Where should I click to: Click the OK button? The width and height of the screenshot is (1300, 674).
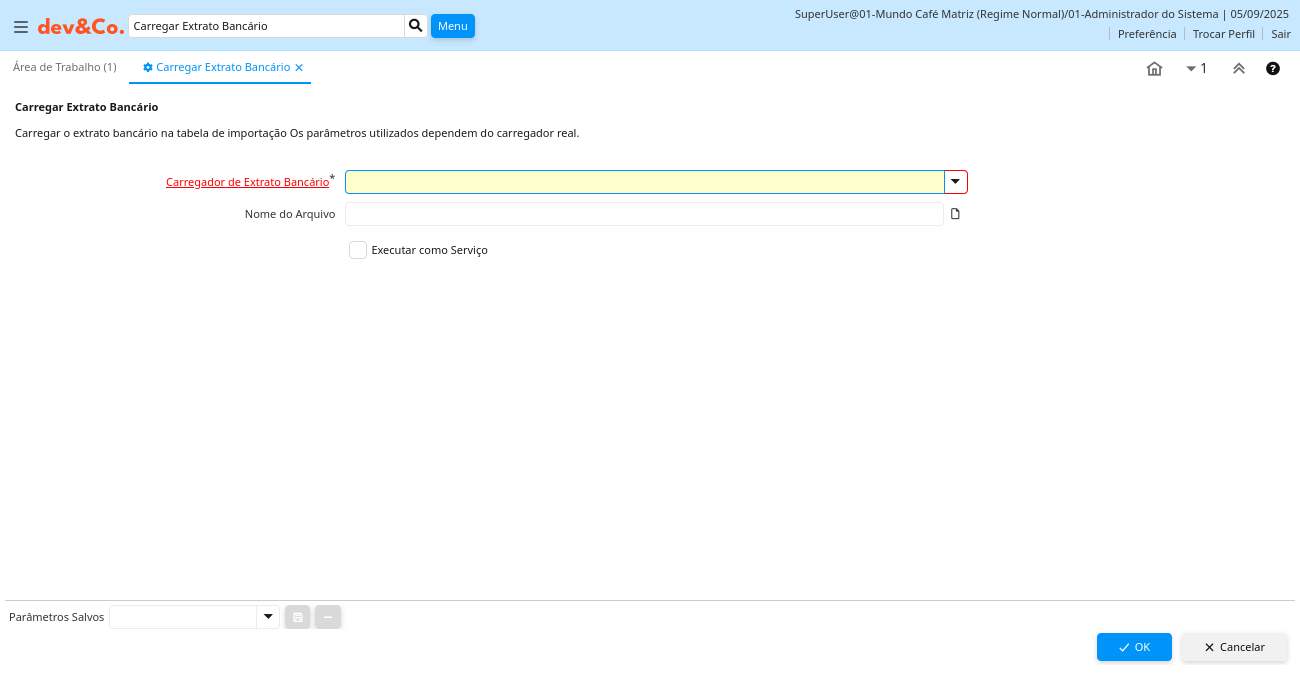pos(1134,647)
